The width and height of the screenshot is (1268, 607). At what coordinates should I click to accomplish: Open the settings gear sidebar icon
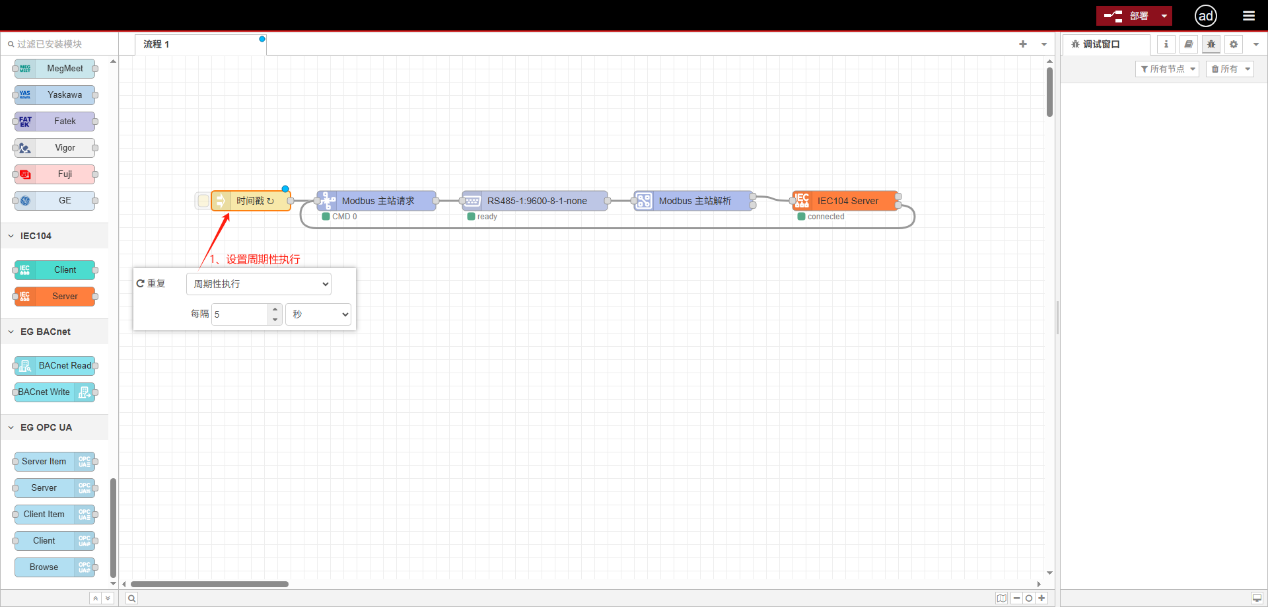(x=1233, y=44)
